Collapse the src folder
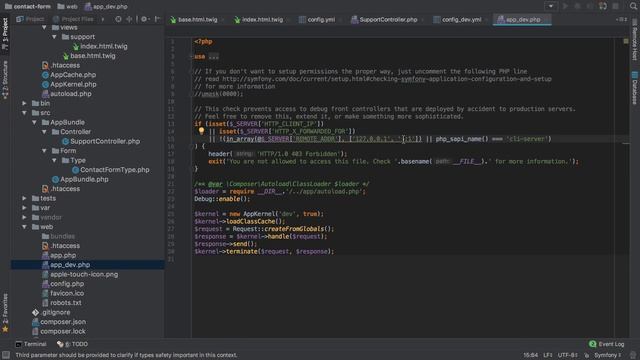Viewport: 640px width, 360px height. (24, 113)
